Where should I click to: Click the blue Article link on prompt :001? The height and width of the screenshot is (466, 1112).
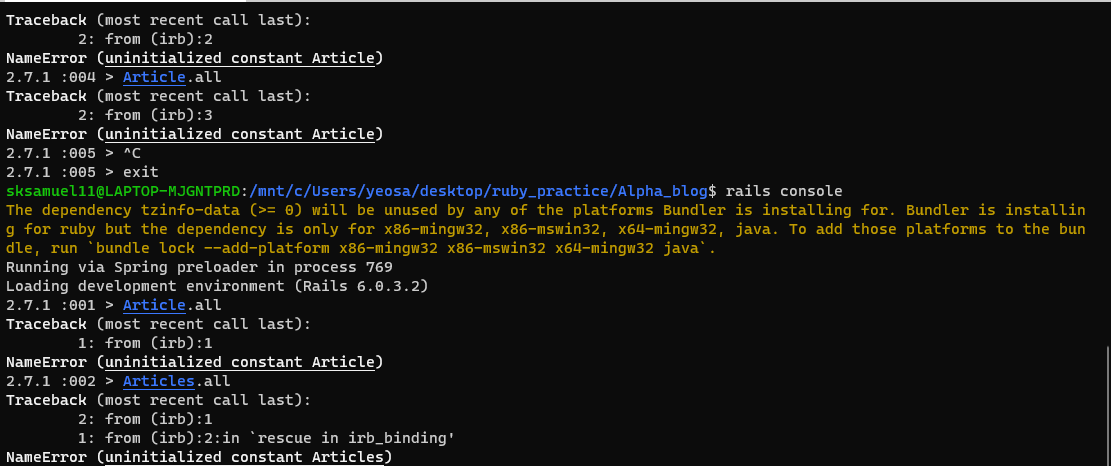click(x=154, y=305)
